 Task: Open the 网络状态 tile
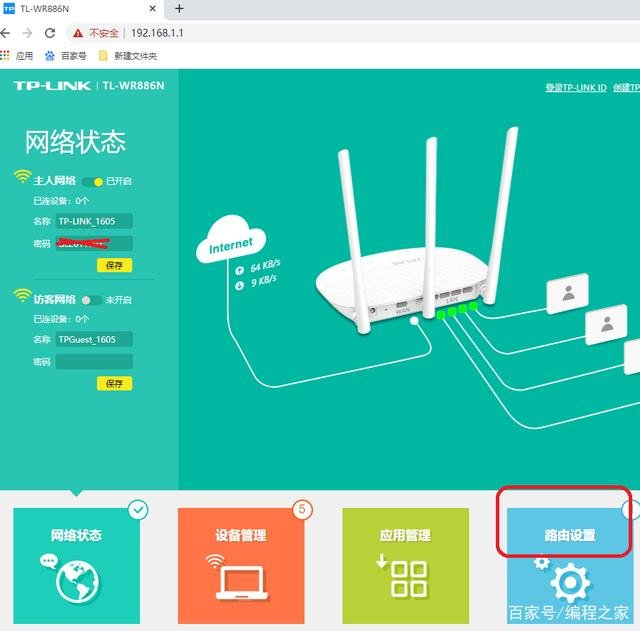pyautogui.click(x=76, y=566)
